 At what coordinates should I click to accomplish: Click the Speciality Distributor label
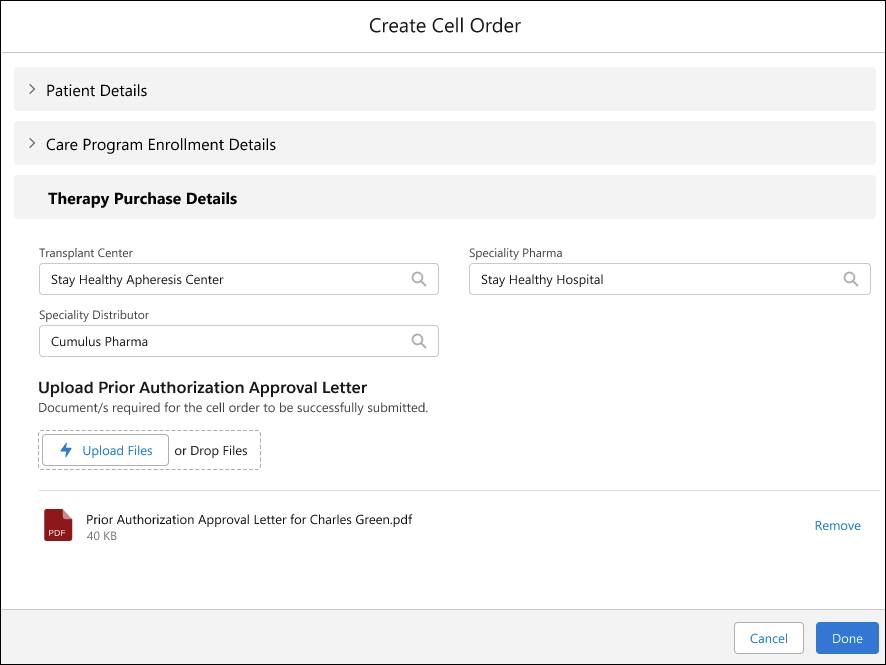pos(94,315)
